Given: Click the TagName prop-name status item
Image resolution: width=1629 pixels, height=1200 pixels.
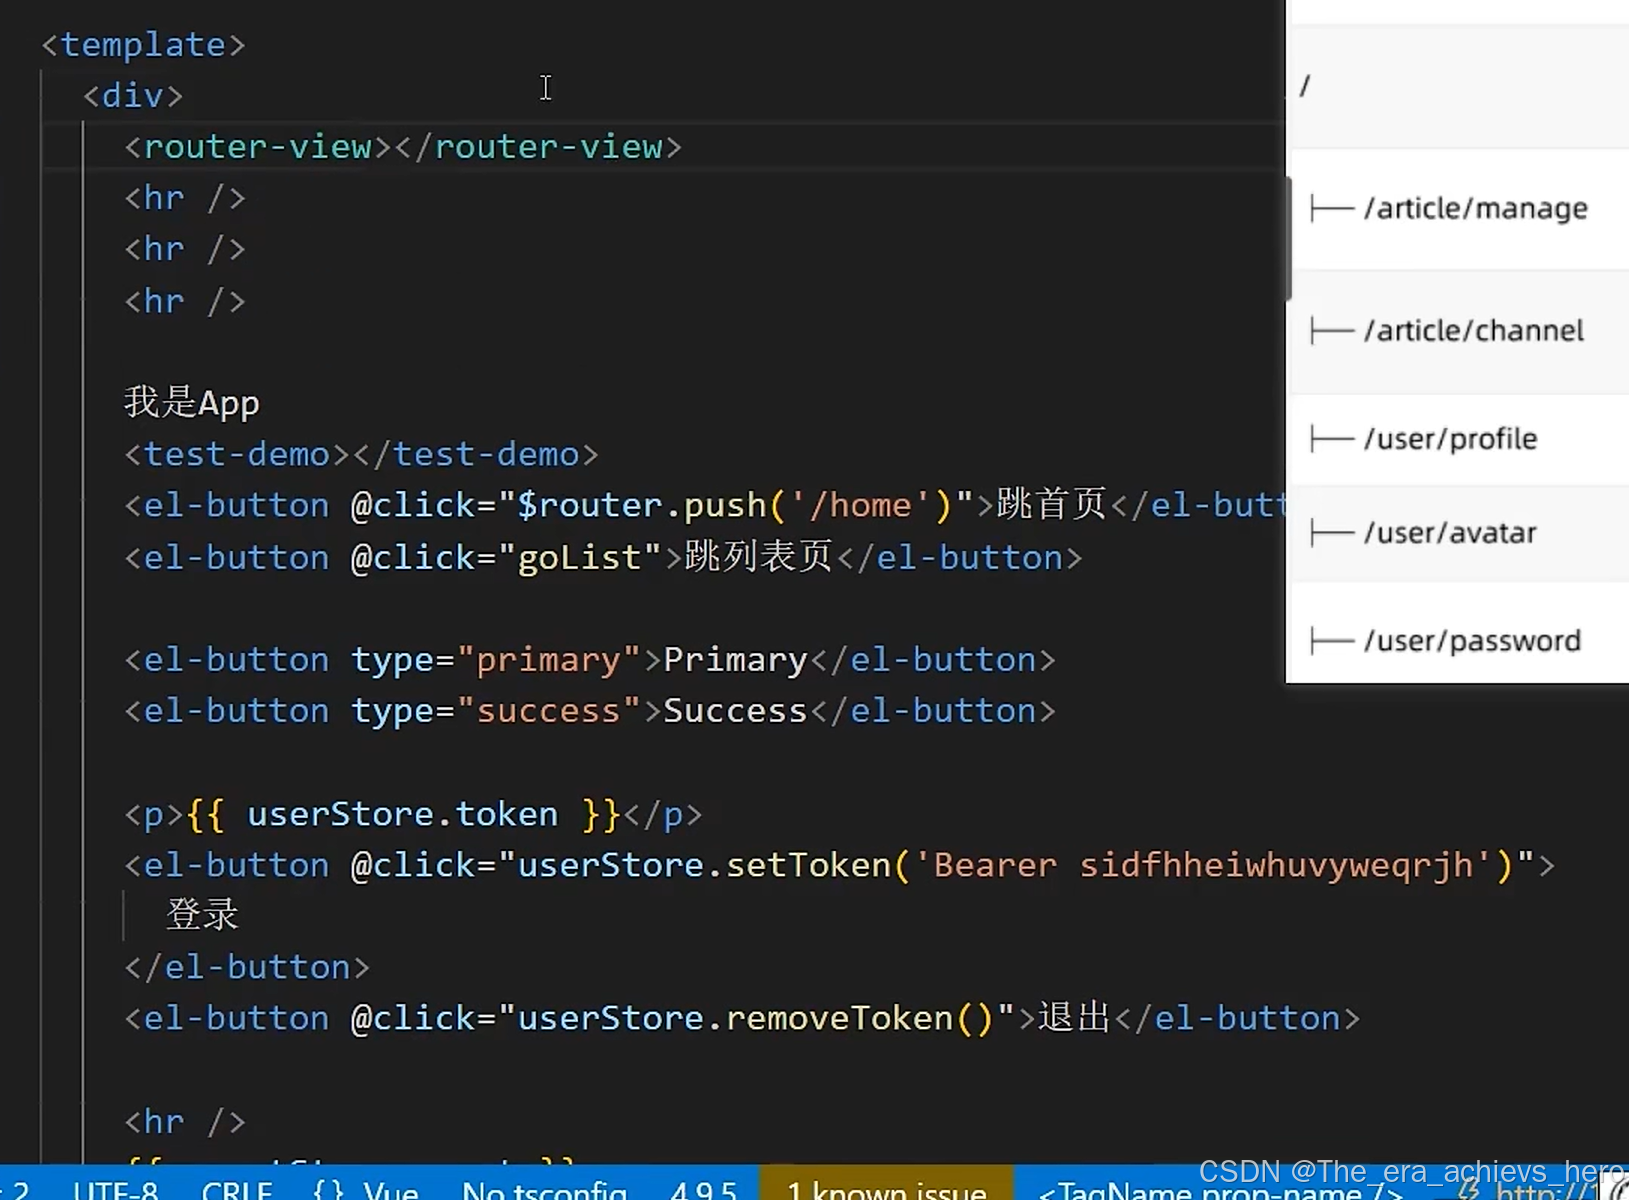Looking at the screenshot, I should coord(1220,1190).
